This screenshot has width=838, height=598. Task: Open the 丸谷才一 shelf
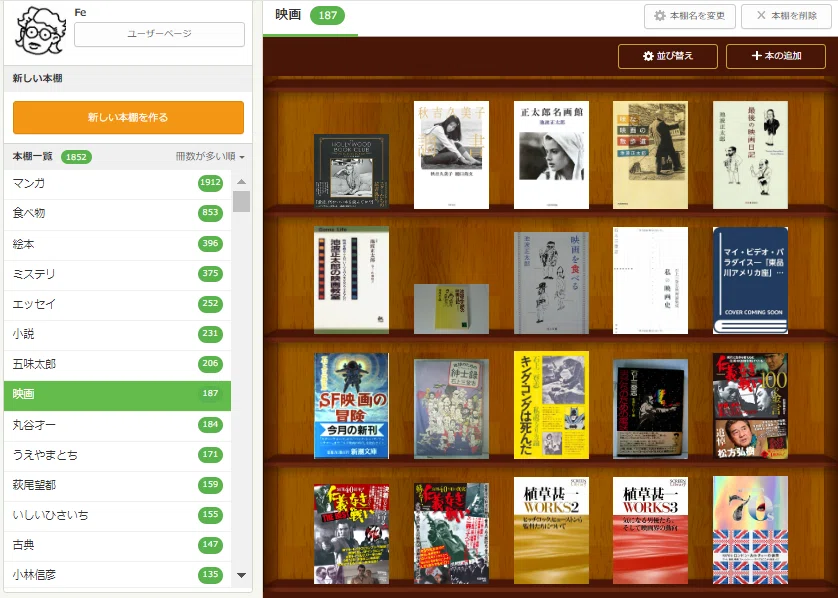point(117,425)
